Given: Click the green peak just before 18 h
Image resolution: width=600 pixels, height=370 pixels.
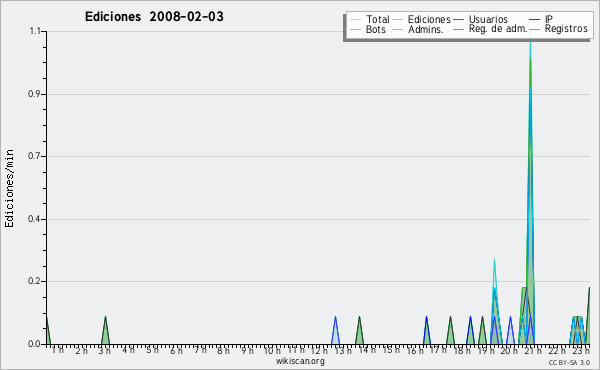Looking at the screenshot, I should pos(450,331).
